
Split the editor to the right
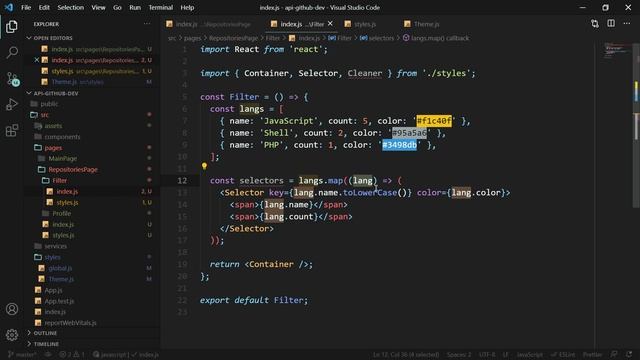(611, 24)
